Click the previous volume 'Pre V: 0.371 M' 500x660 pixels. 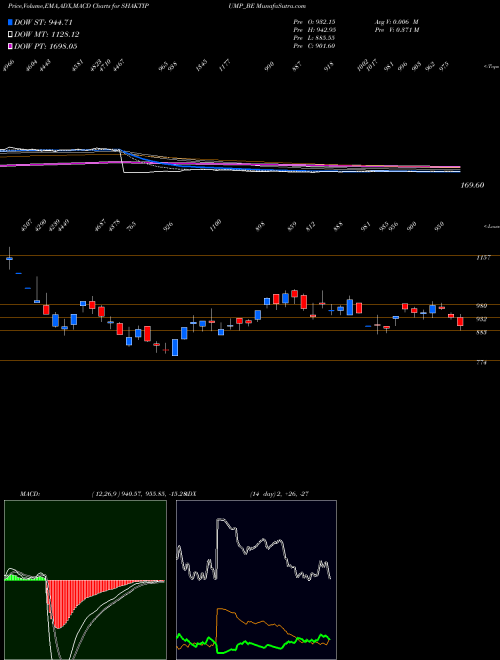pos(396,30)
